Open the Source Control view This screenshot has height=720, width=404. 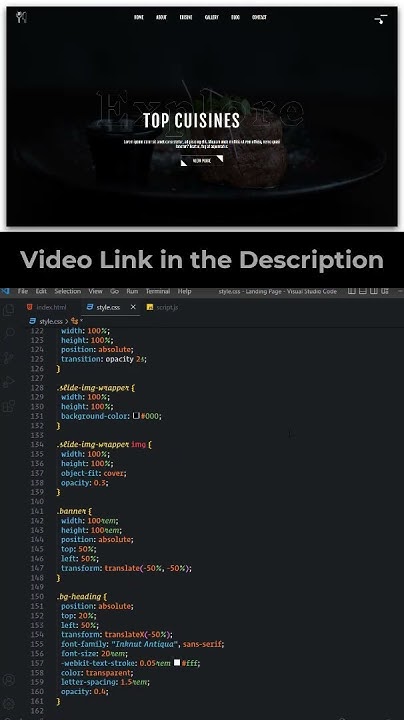click(x=9, y=358)
